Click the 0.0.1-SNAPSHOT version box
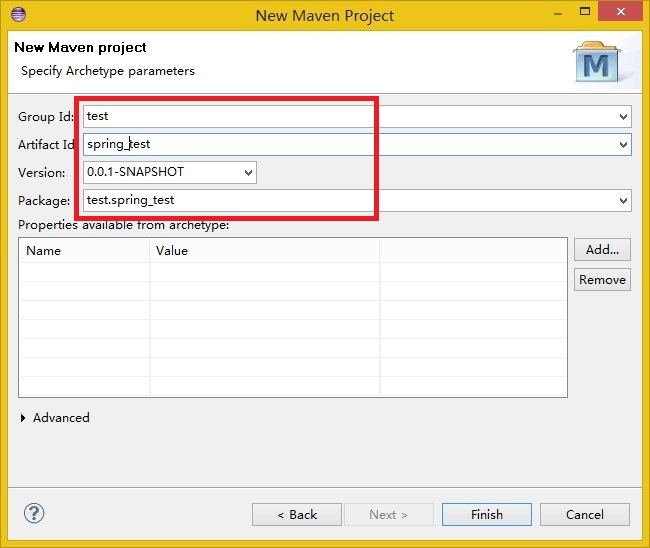 pyautogui.click(x=170, y=172)
